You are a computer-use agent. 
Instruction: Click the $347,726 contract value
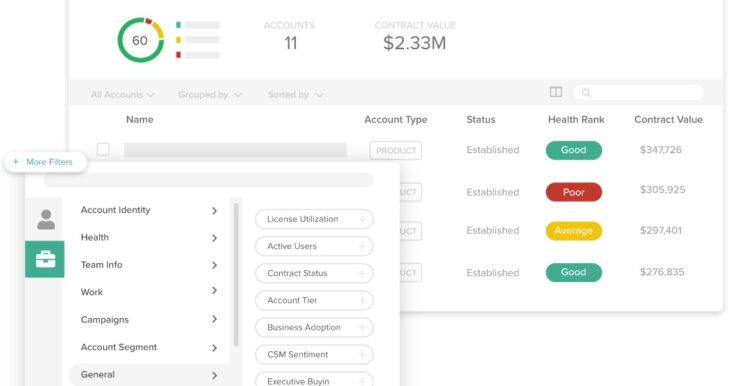[661, 150]
